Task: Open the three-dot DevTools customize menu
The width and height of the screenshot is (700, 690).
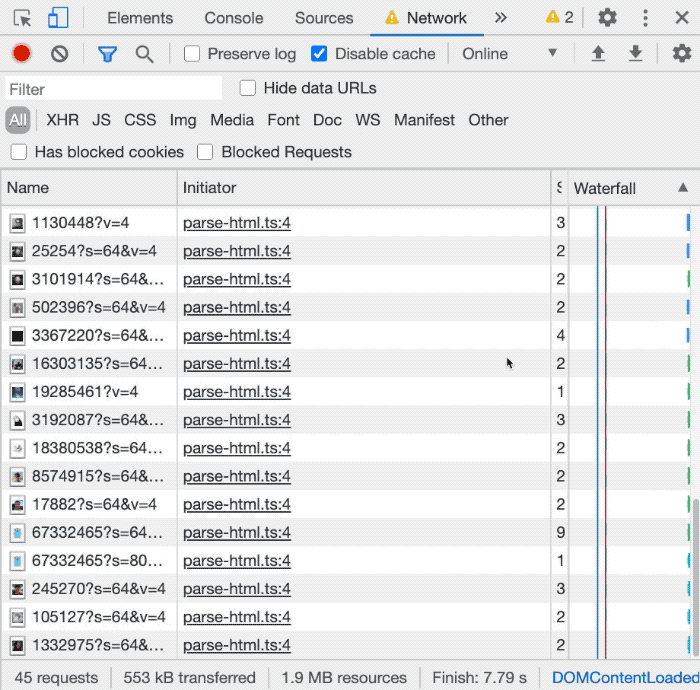Action: tap(645, 18)
